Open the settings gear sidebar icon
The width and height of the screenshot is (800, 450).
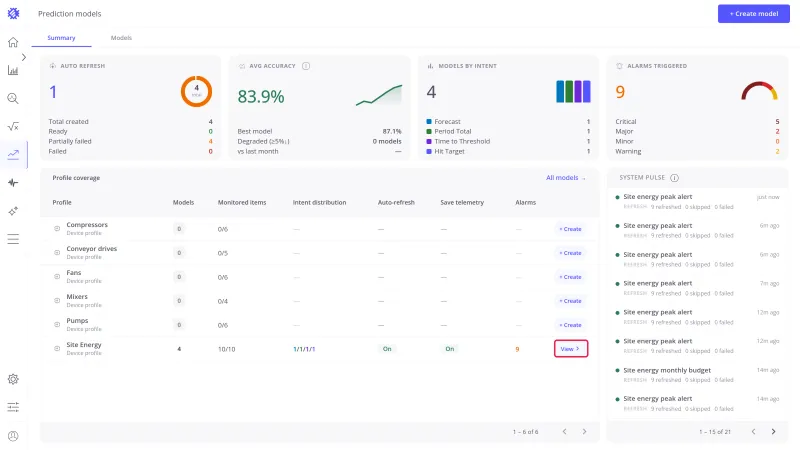pyautogui.click(x=13, y=379)
